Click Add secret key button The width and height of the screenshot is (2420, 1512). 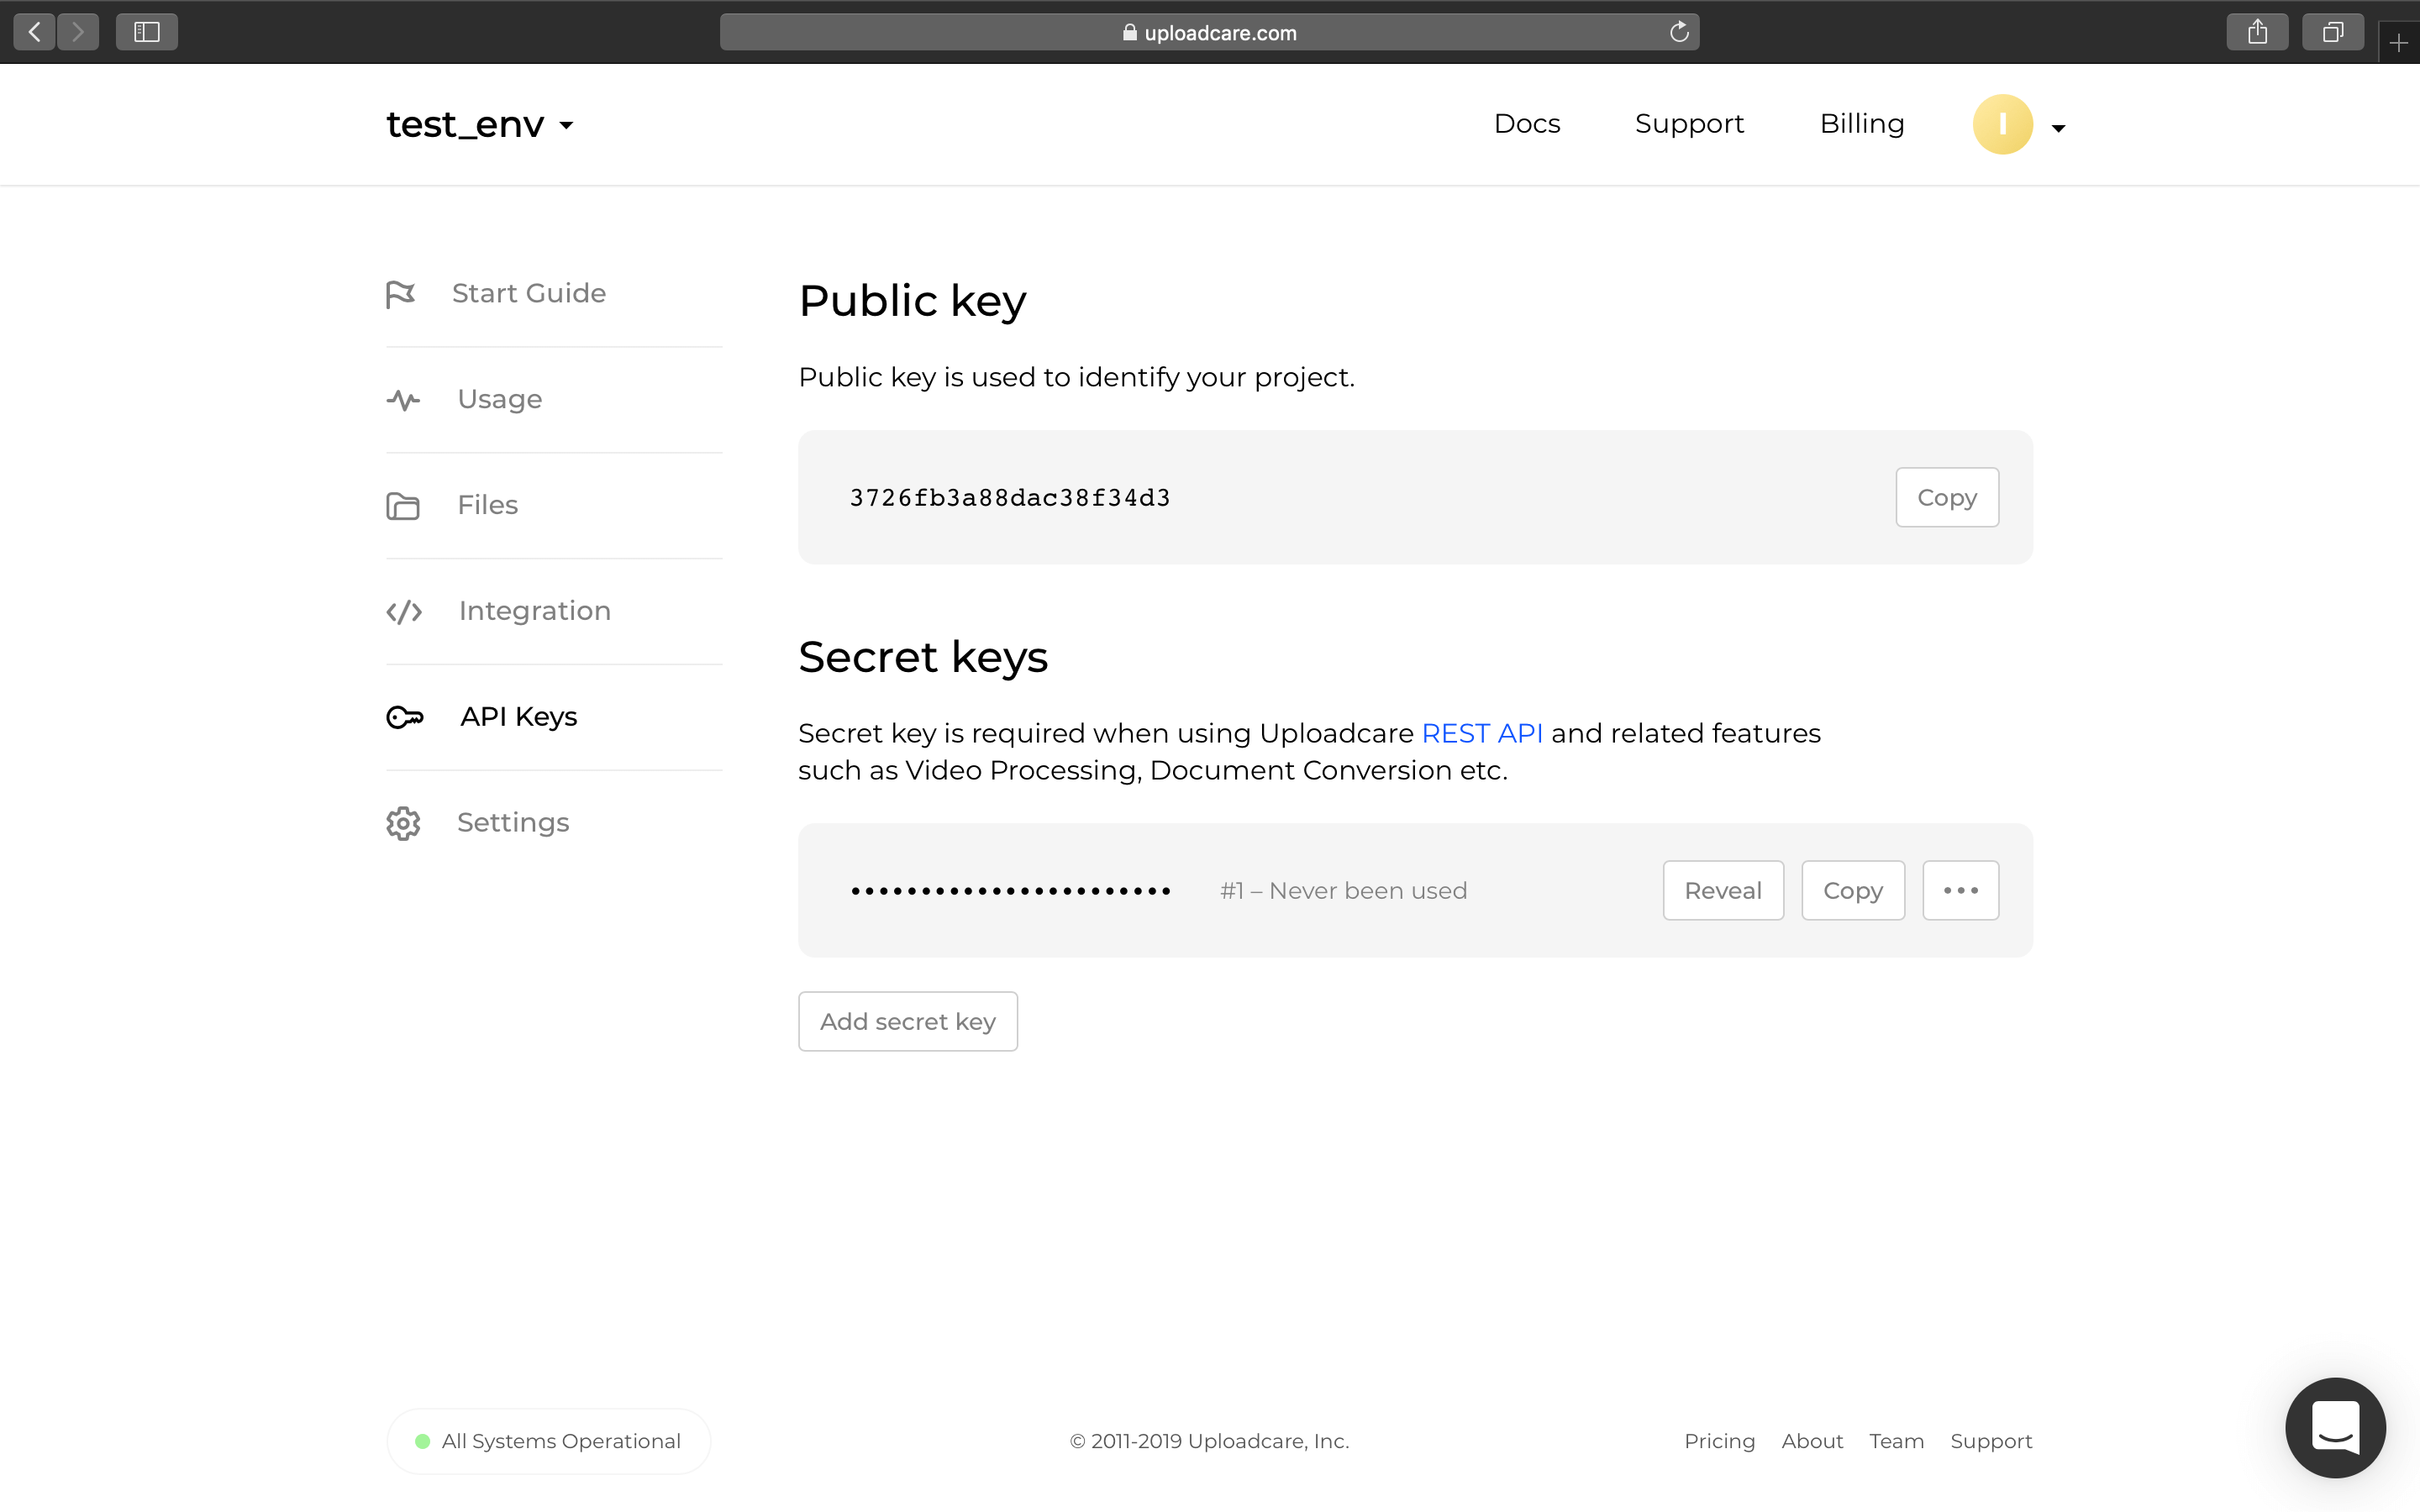(x=907, y=1021)
